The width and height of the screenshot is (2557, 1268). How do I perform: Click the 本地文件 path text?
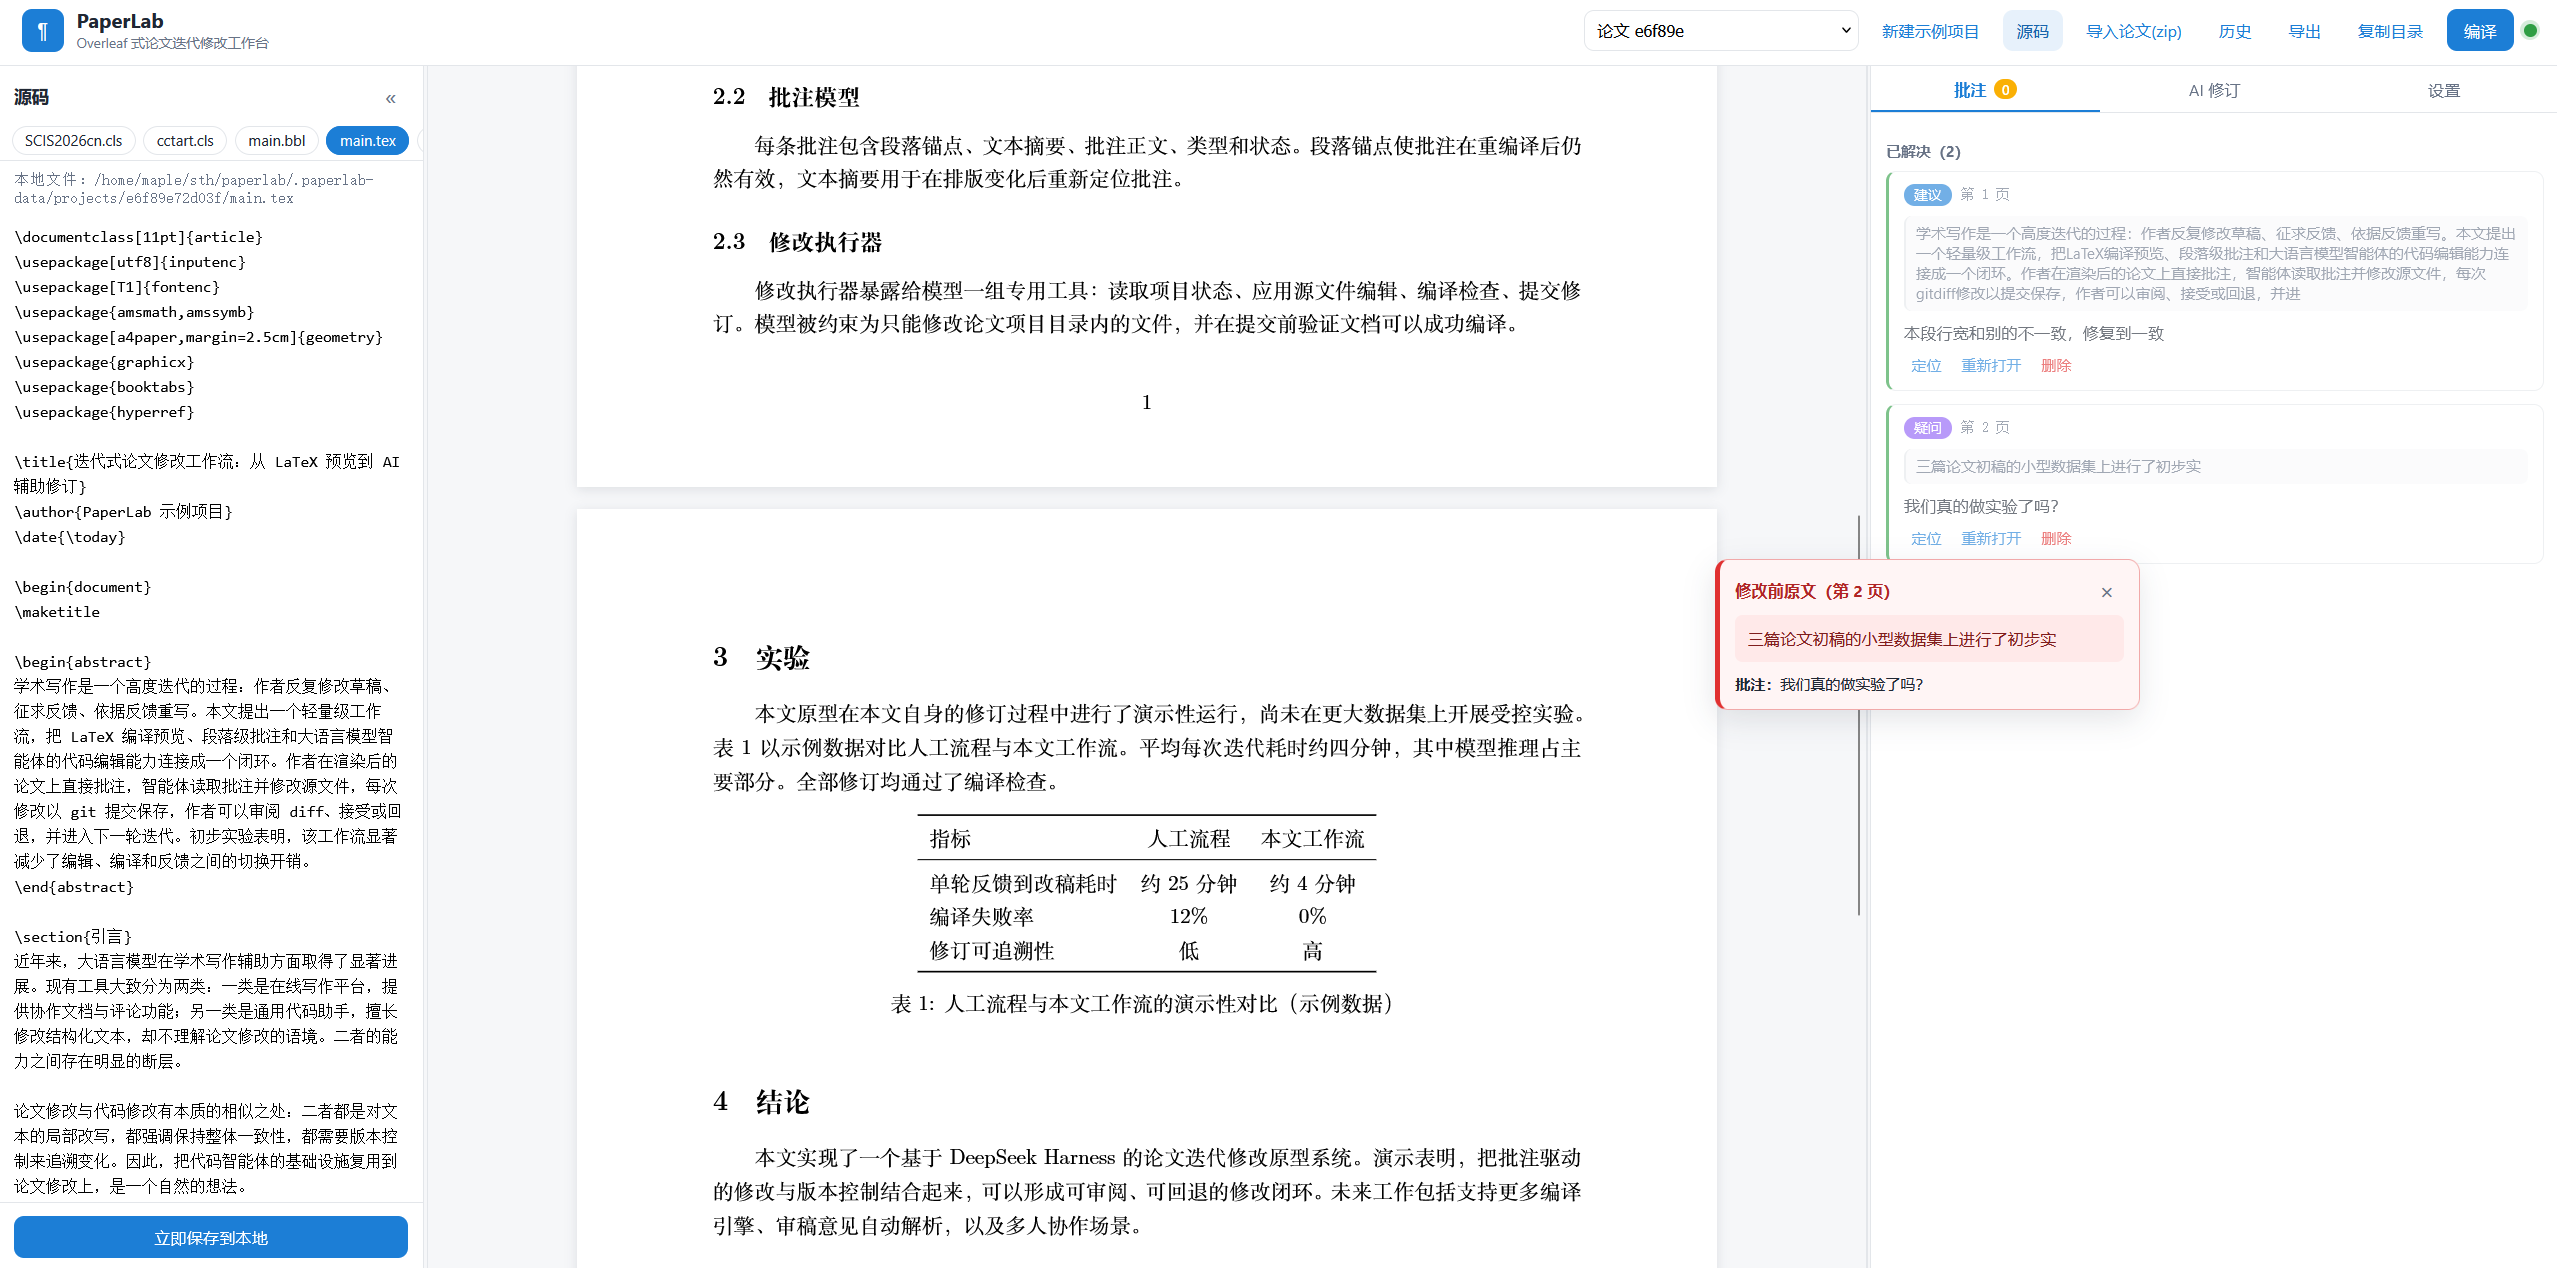193,189
